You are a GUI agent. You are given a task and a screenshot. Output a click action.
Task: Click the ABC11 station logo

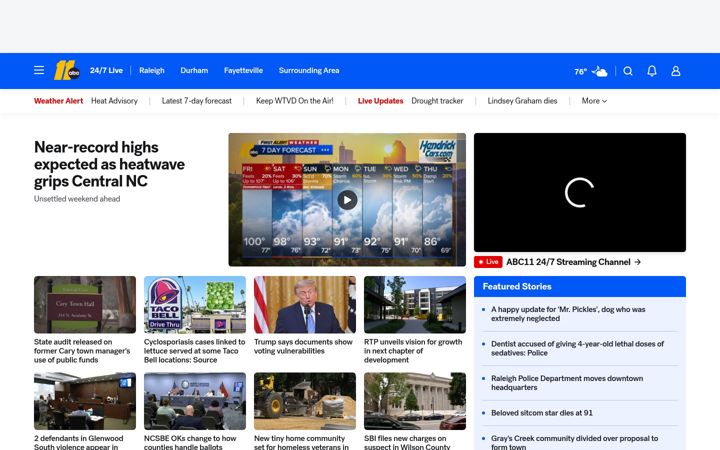point(67,70)
